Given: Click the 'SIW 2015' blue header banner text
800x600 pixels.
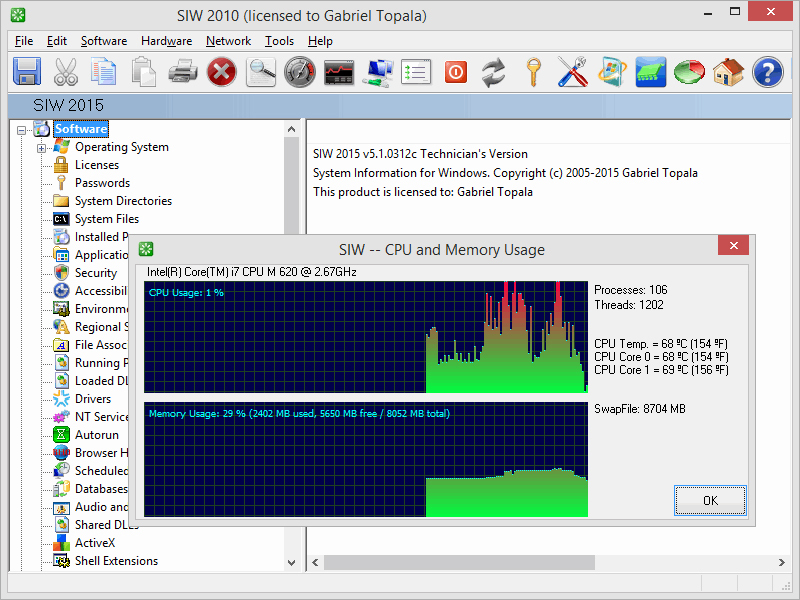Looking at the screenshot, I should (x=68, y=105).
